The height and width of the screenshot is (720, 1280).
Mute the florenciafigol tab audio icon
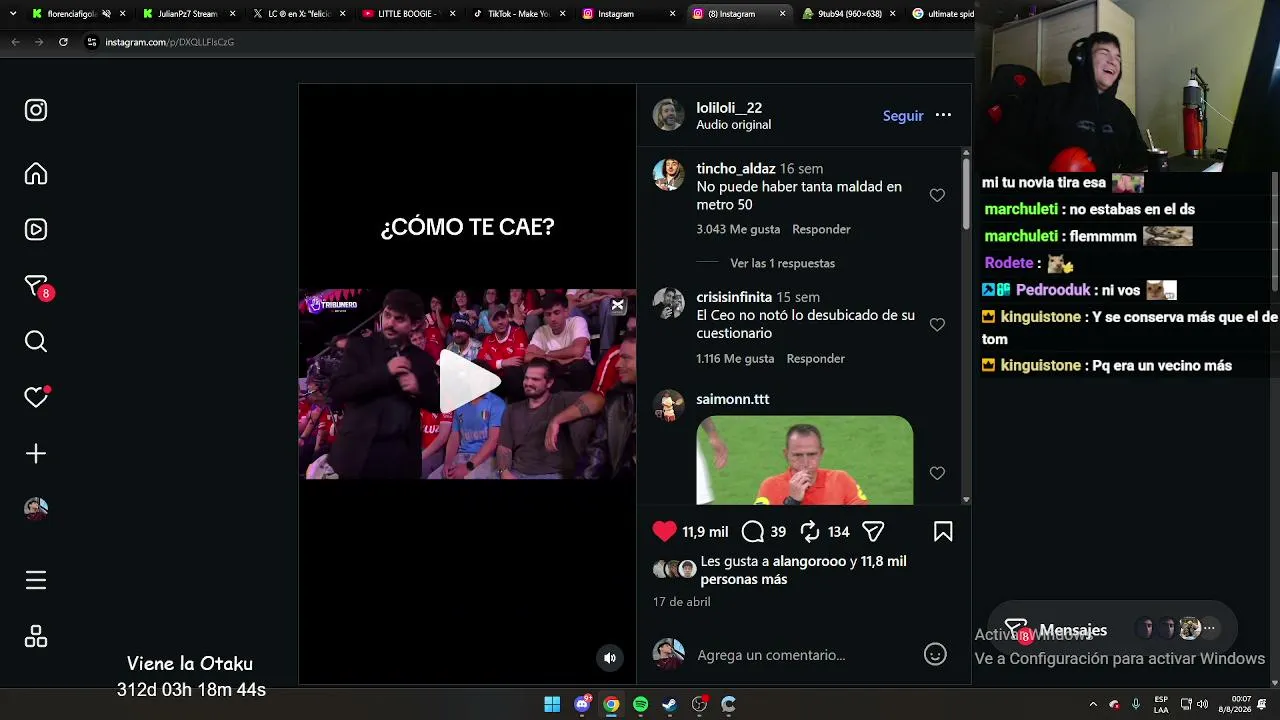tap(106, 14)
